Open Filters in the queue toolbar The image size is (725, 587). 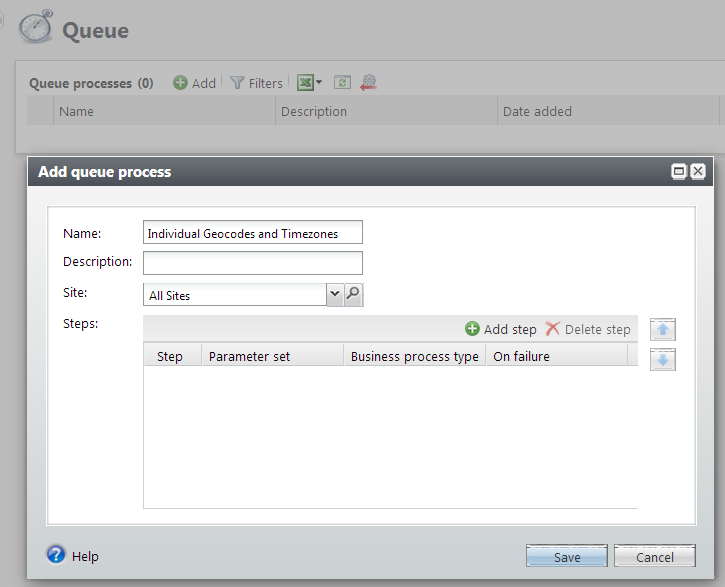pos(257,83)
